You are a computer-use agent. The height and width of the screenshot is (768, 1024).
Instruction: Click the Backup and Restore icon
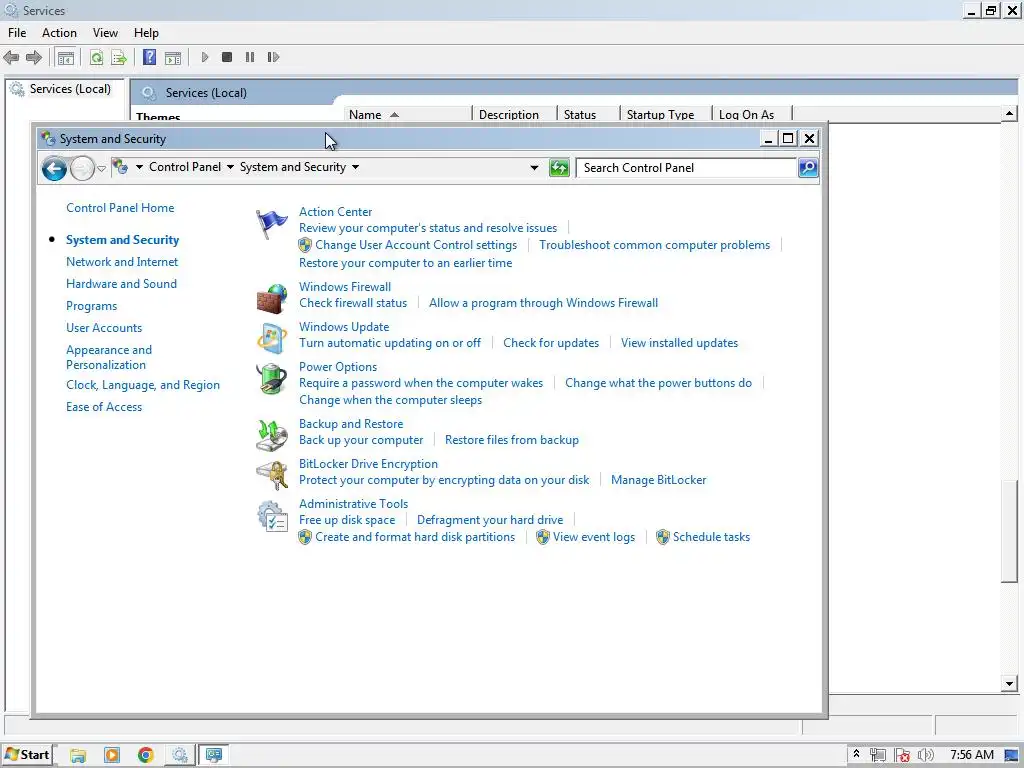point(272,436)
